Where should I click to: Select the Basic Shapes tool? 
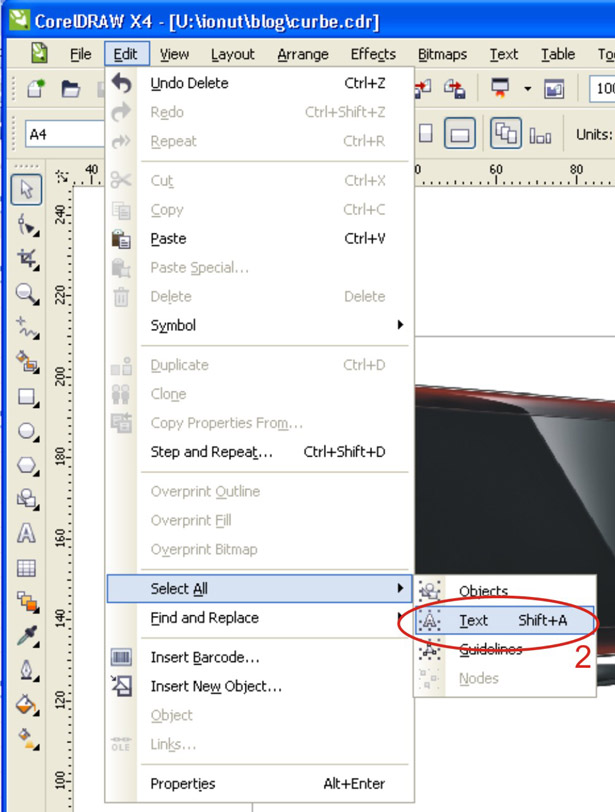[x=26, y=499]
